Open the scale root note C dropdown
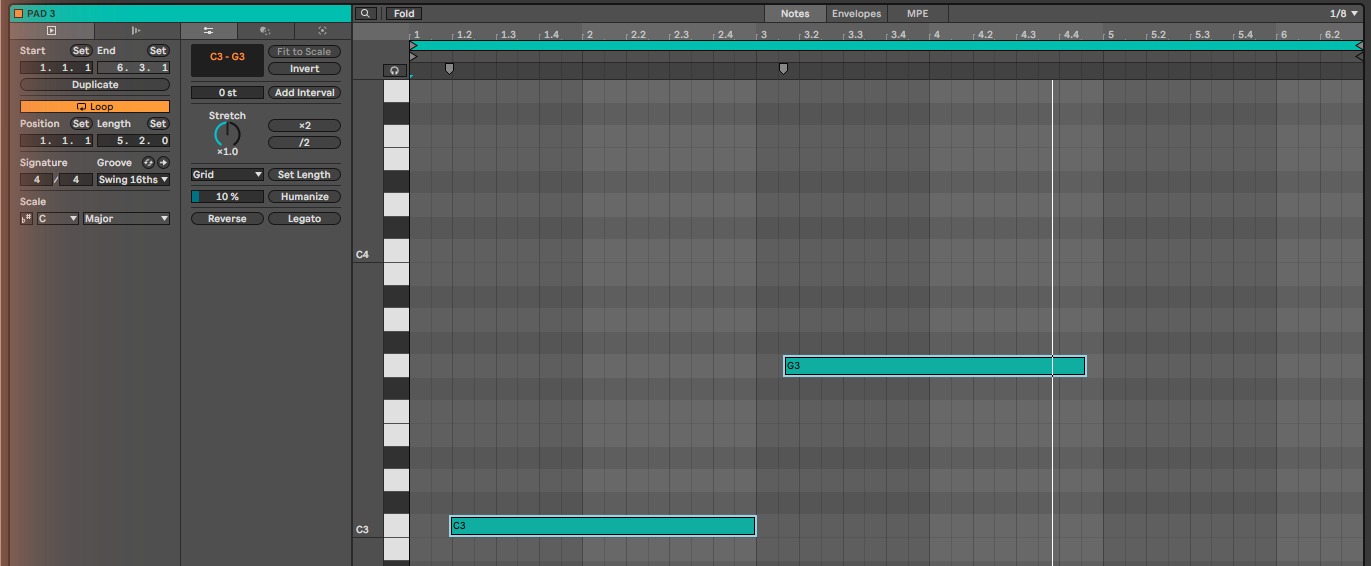 [x=58, y=218]
